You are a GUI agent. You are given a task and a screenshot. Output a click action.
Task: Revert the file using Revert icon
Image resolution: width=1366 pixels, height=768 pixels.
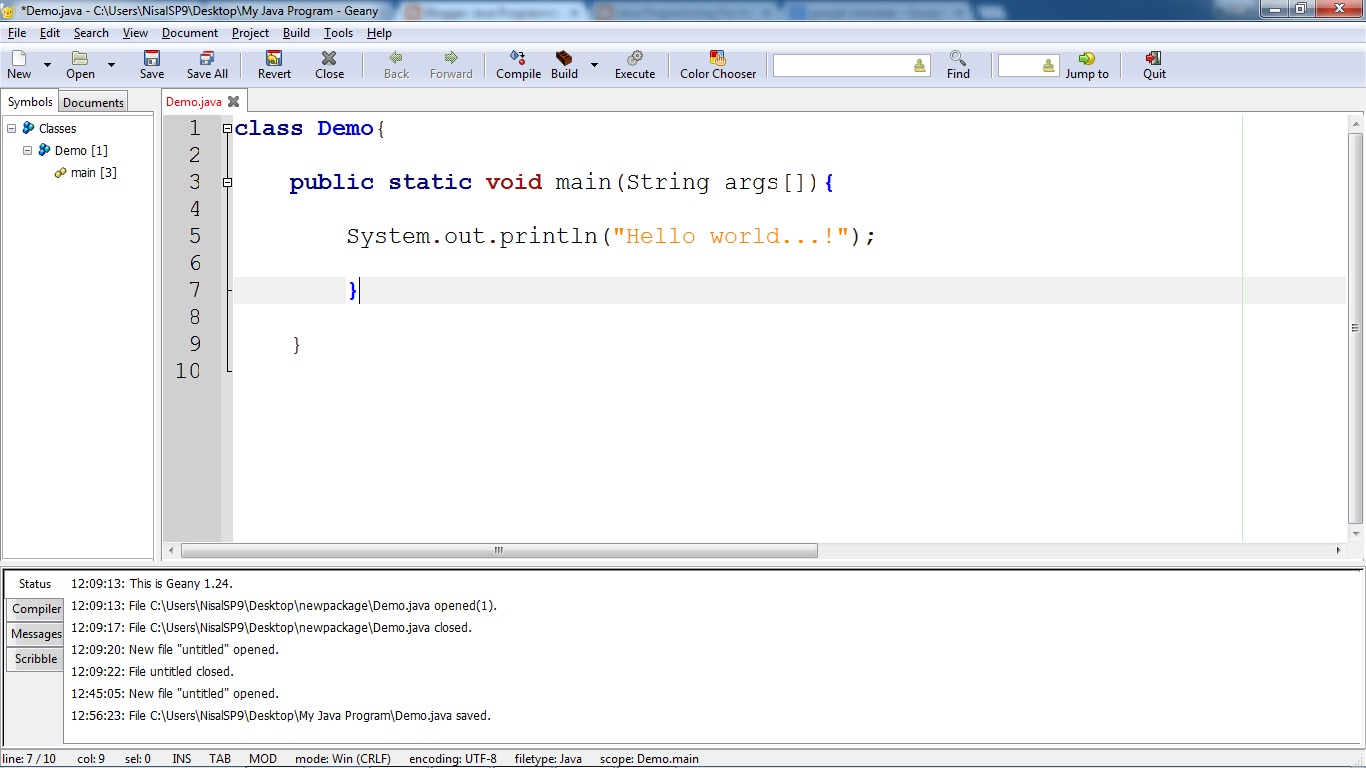pyautogui.click(x=274, y=58)
